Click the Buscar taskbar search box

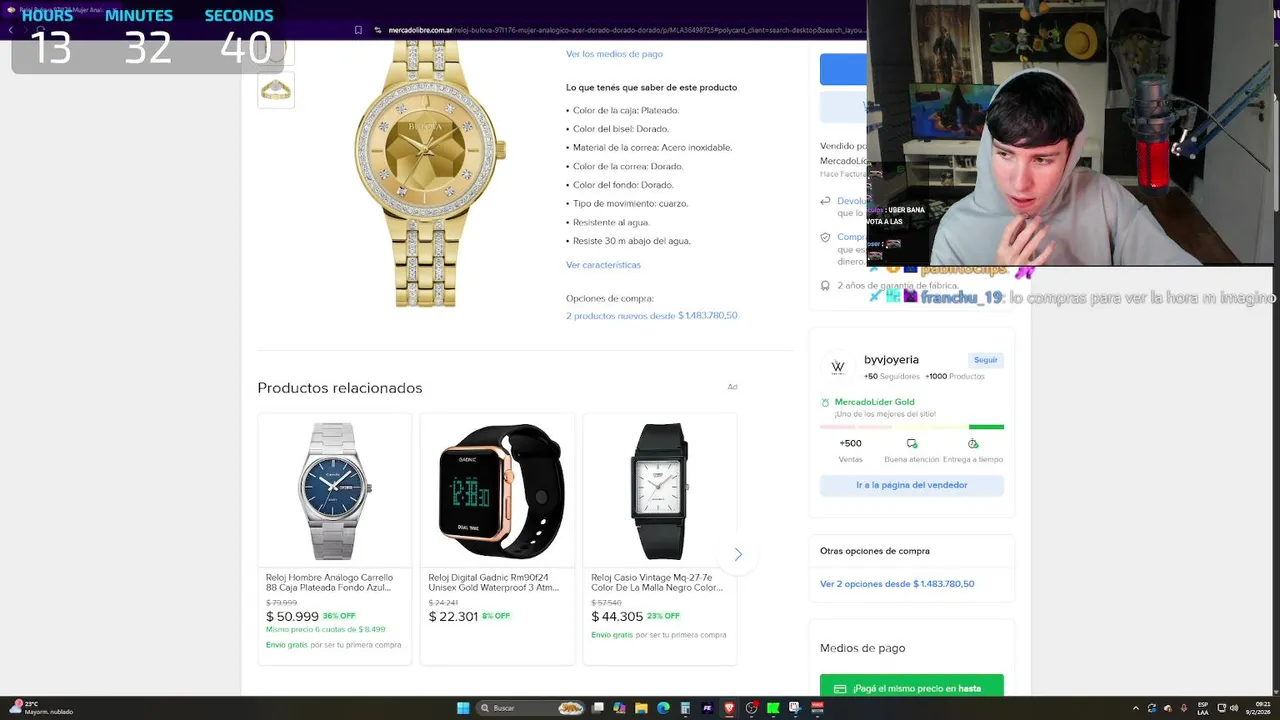click(531, 708)
